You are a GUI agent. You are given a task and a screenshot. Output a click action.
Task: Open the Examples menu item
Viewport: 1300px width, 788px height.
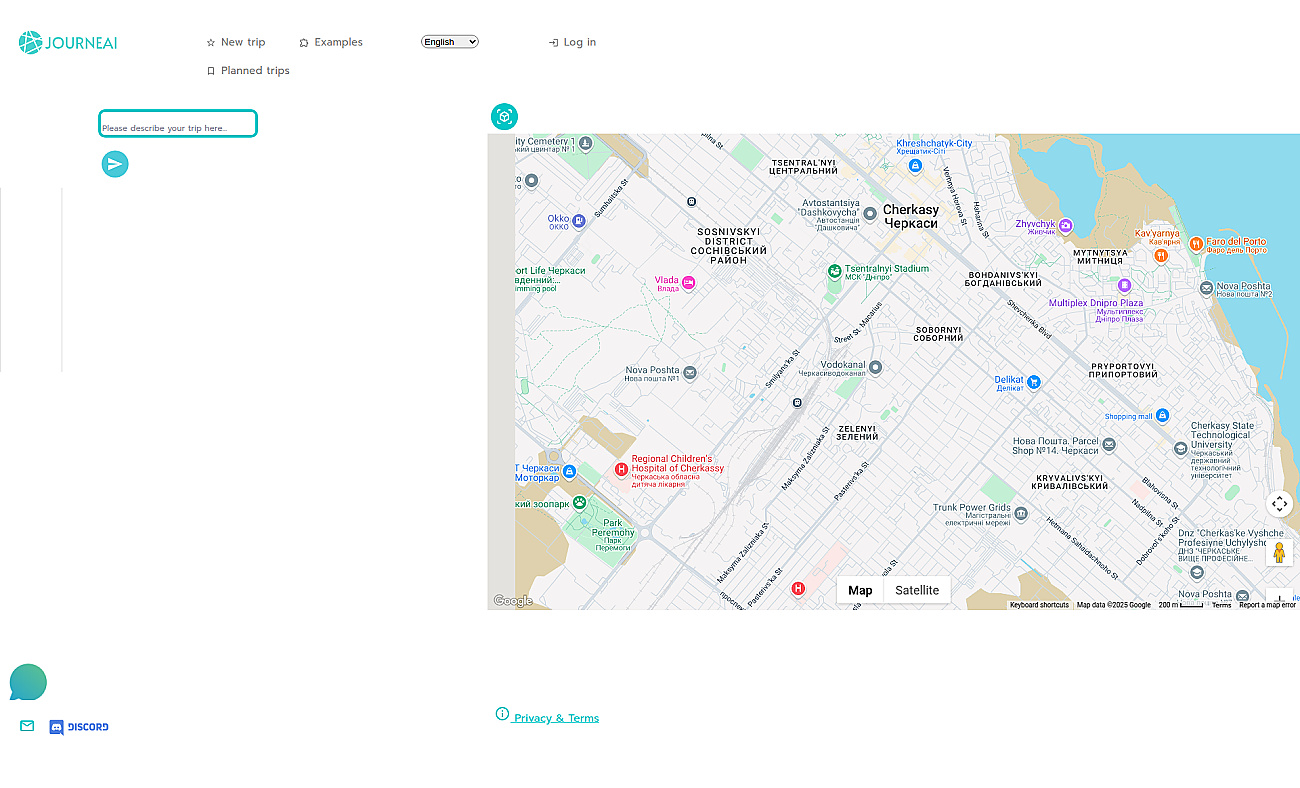tap(331, 42)
